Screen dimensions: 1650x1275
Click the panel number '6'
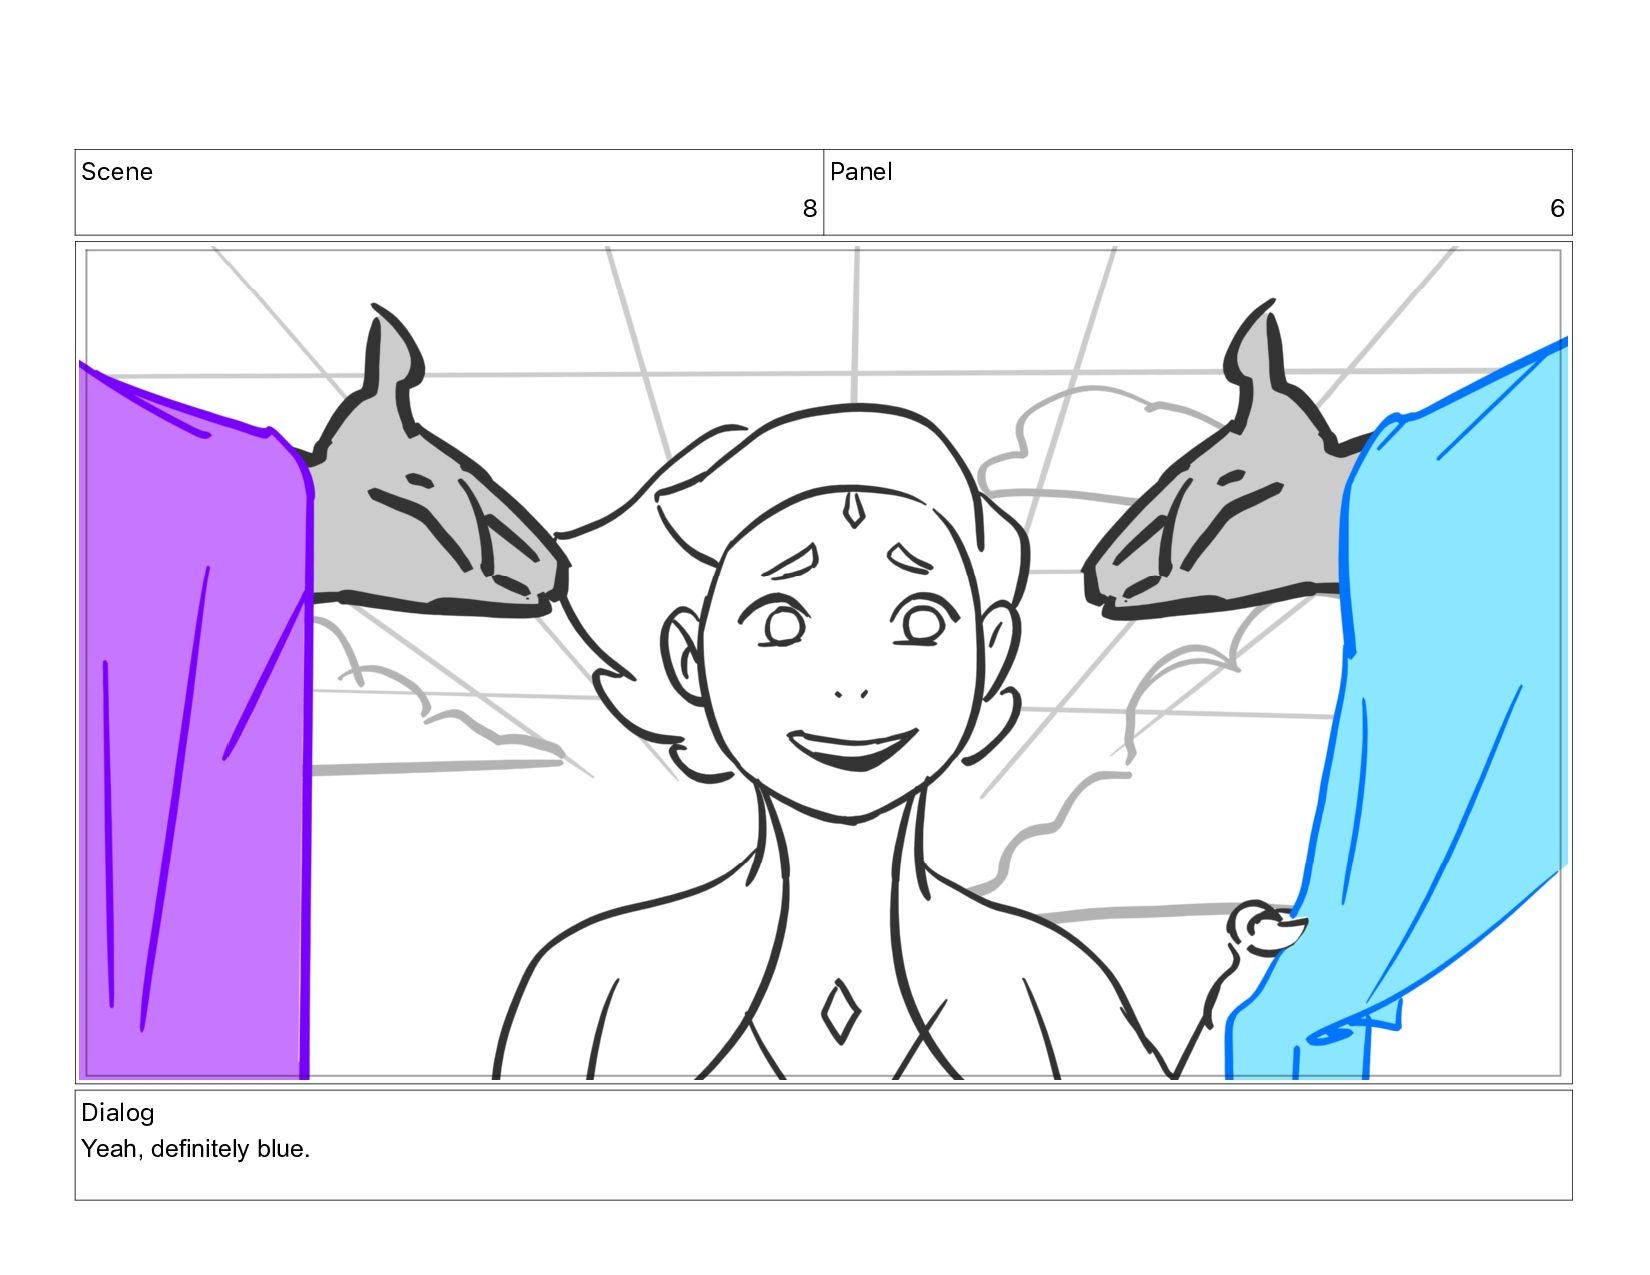1557,208
